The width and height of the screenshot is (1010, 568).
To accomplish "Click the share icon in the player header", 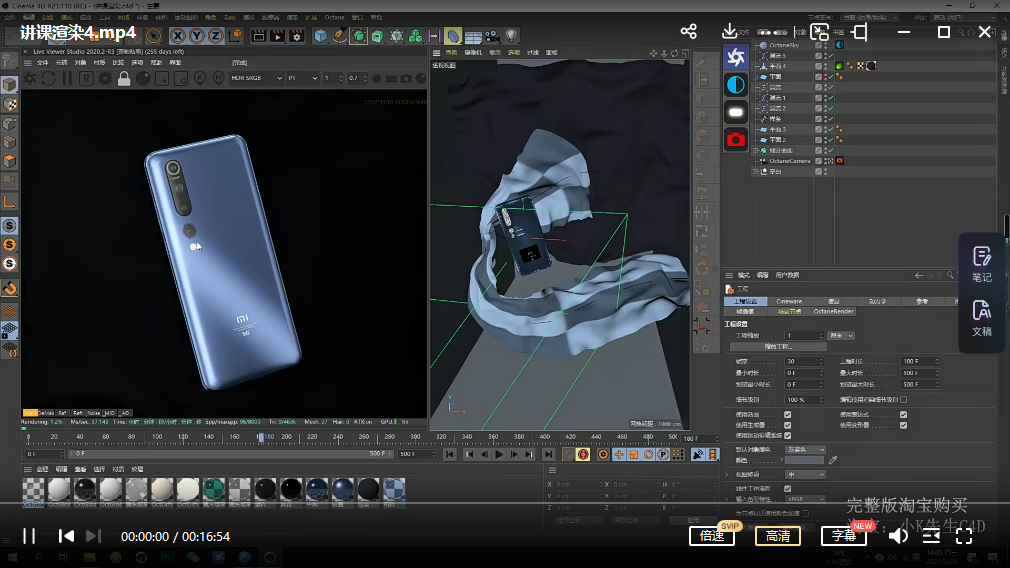I will (689, 32).
